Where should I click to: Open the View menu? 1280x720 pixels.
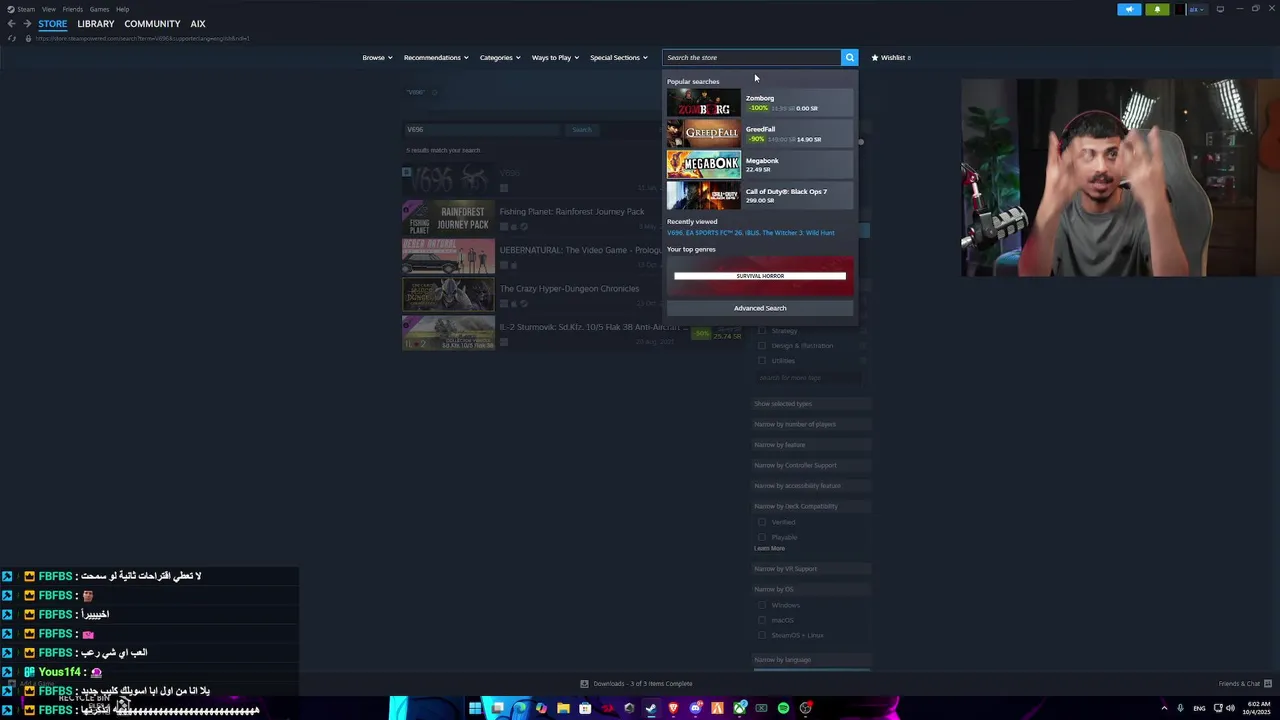[x=48, y=9]
